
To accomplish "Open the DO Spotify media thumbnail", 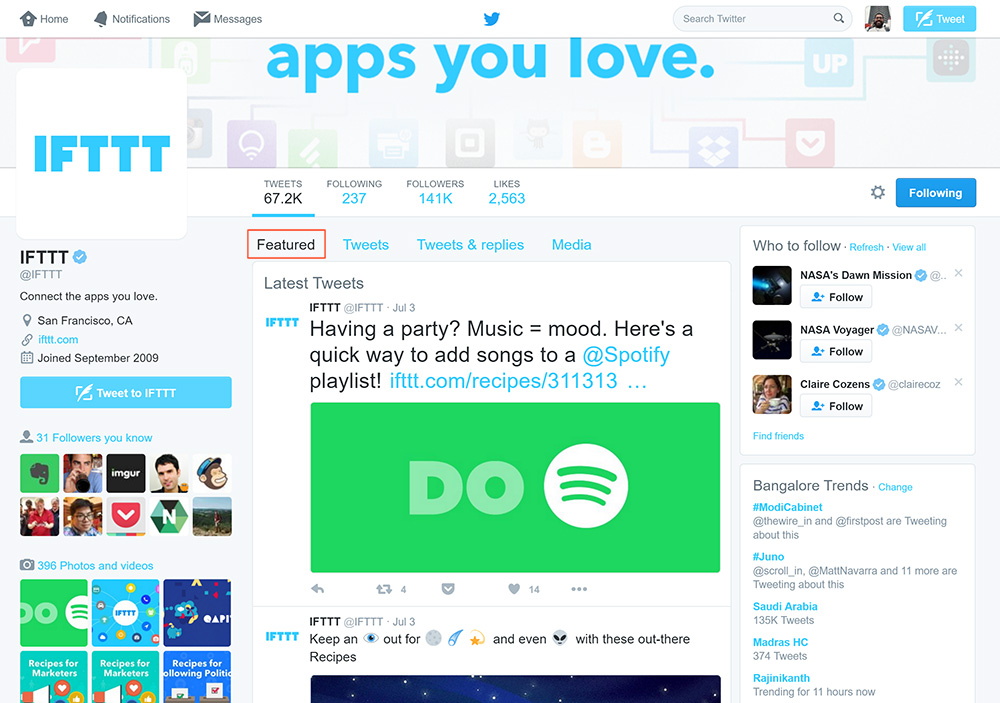I will coord(54,613).
